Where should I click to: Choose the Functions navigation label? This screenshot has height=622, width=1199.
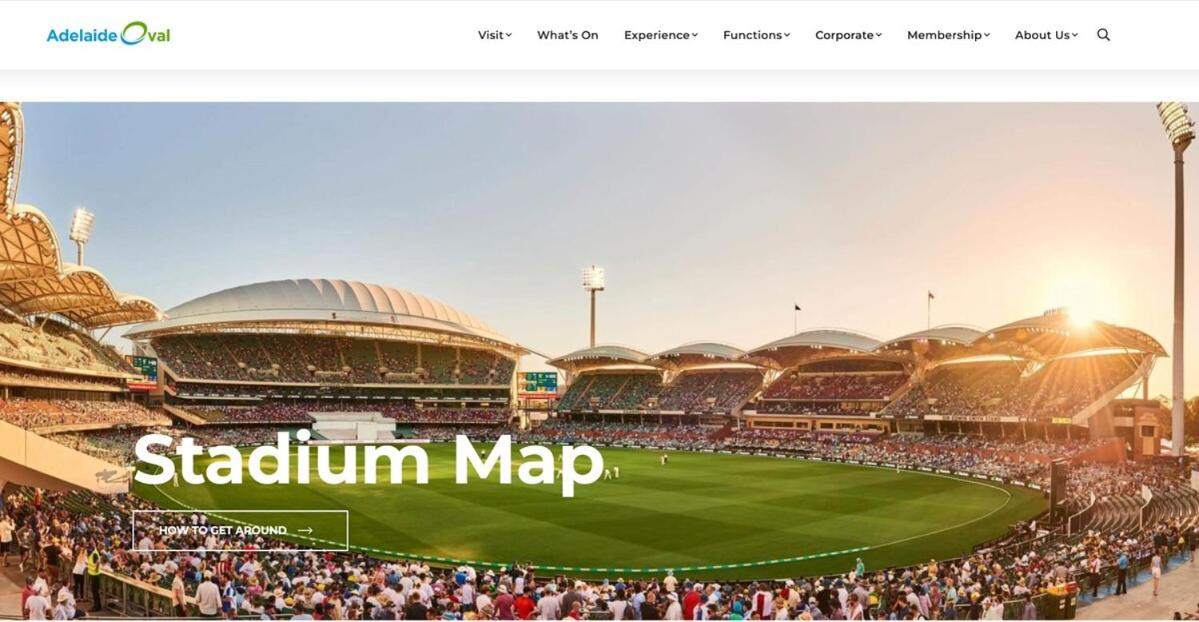point(752,35)
